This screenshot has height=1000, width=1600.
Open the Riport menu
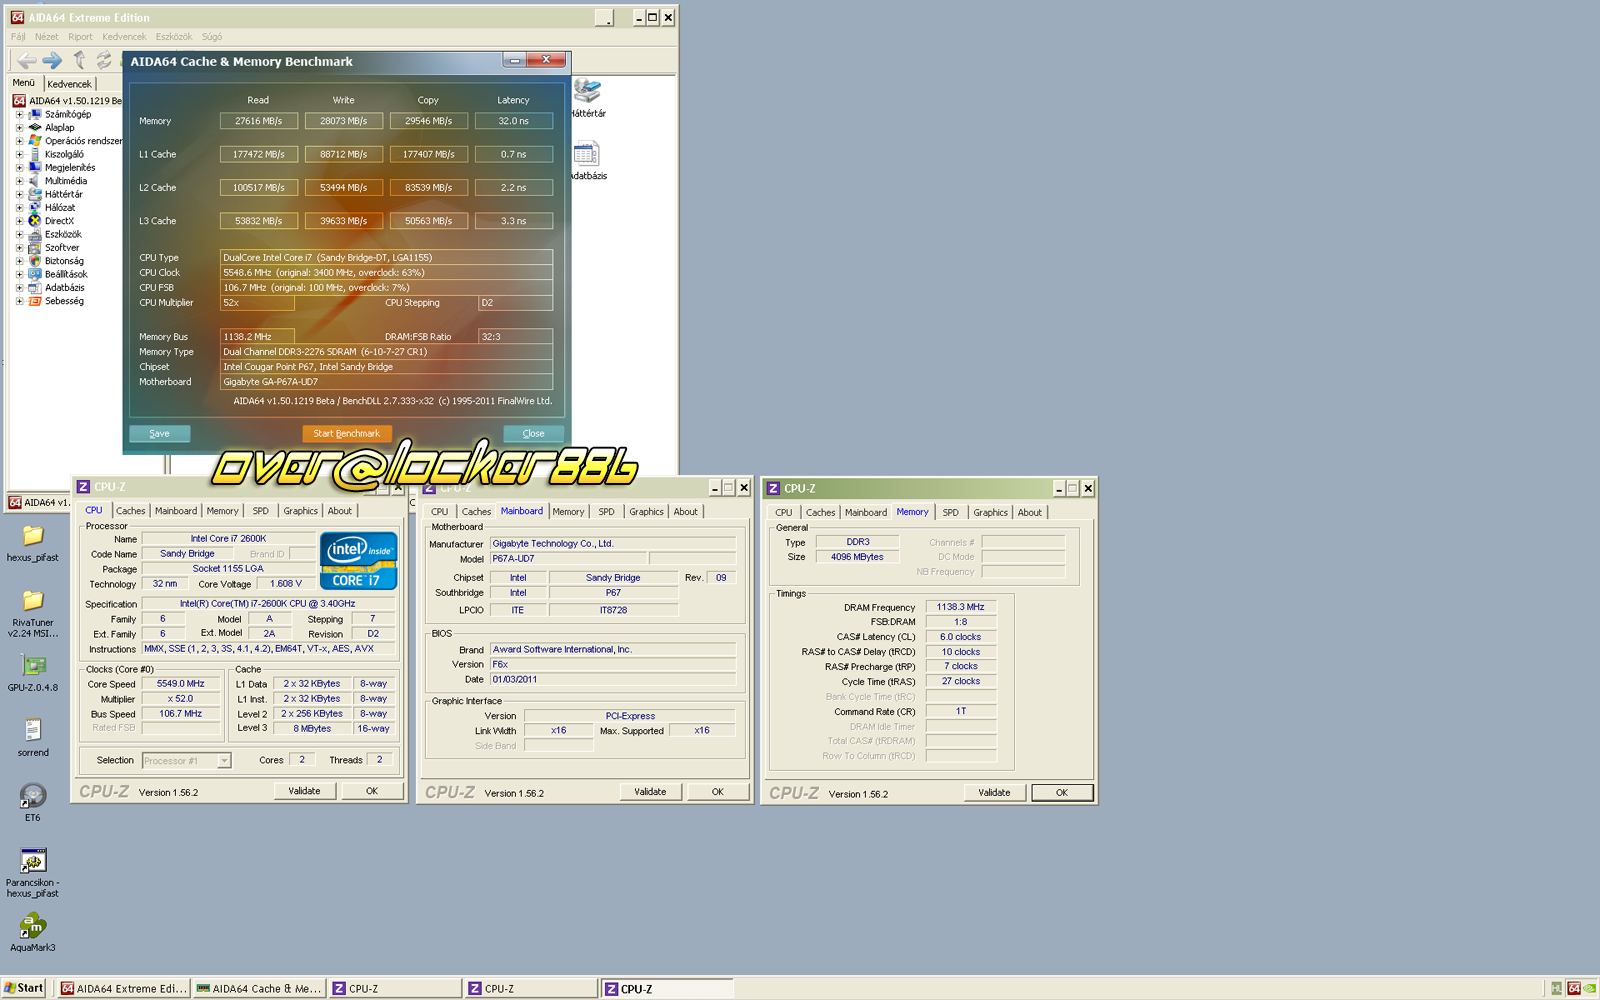click(x=80, y=37)
